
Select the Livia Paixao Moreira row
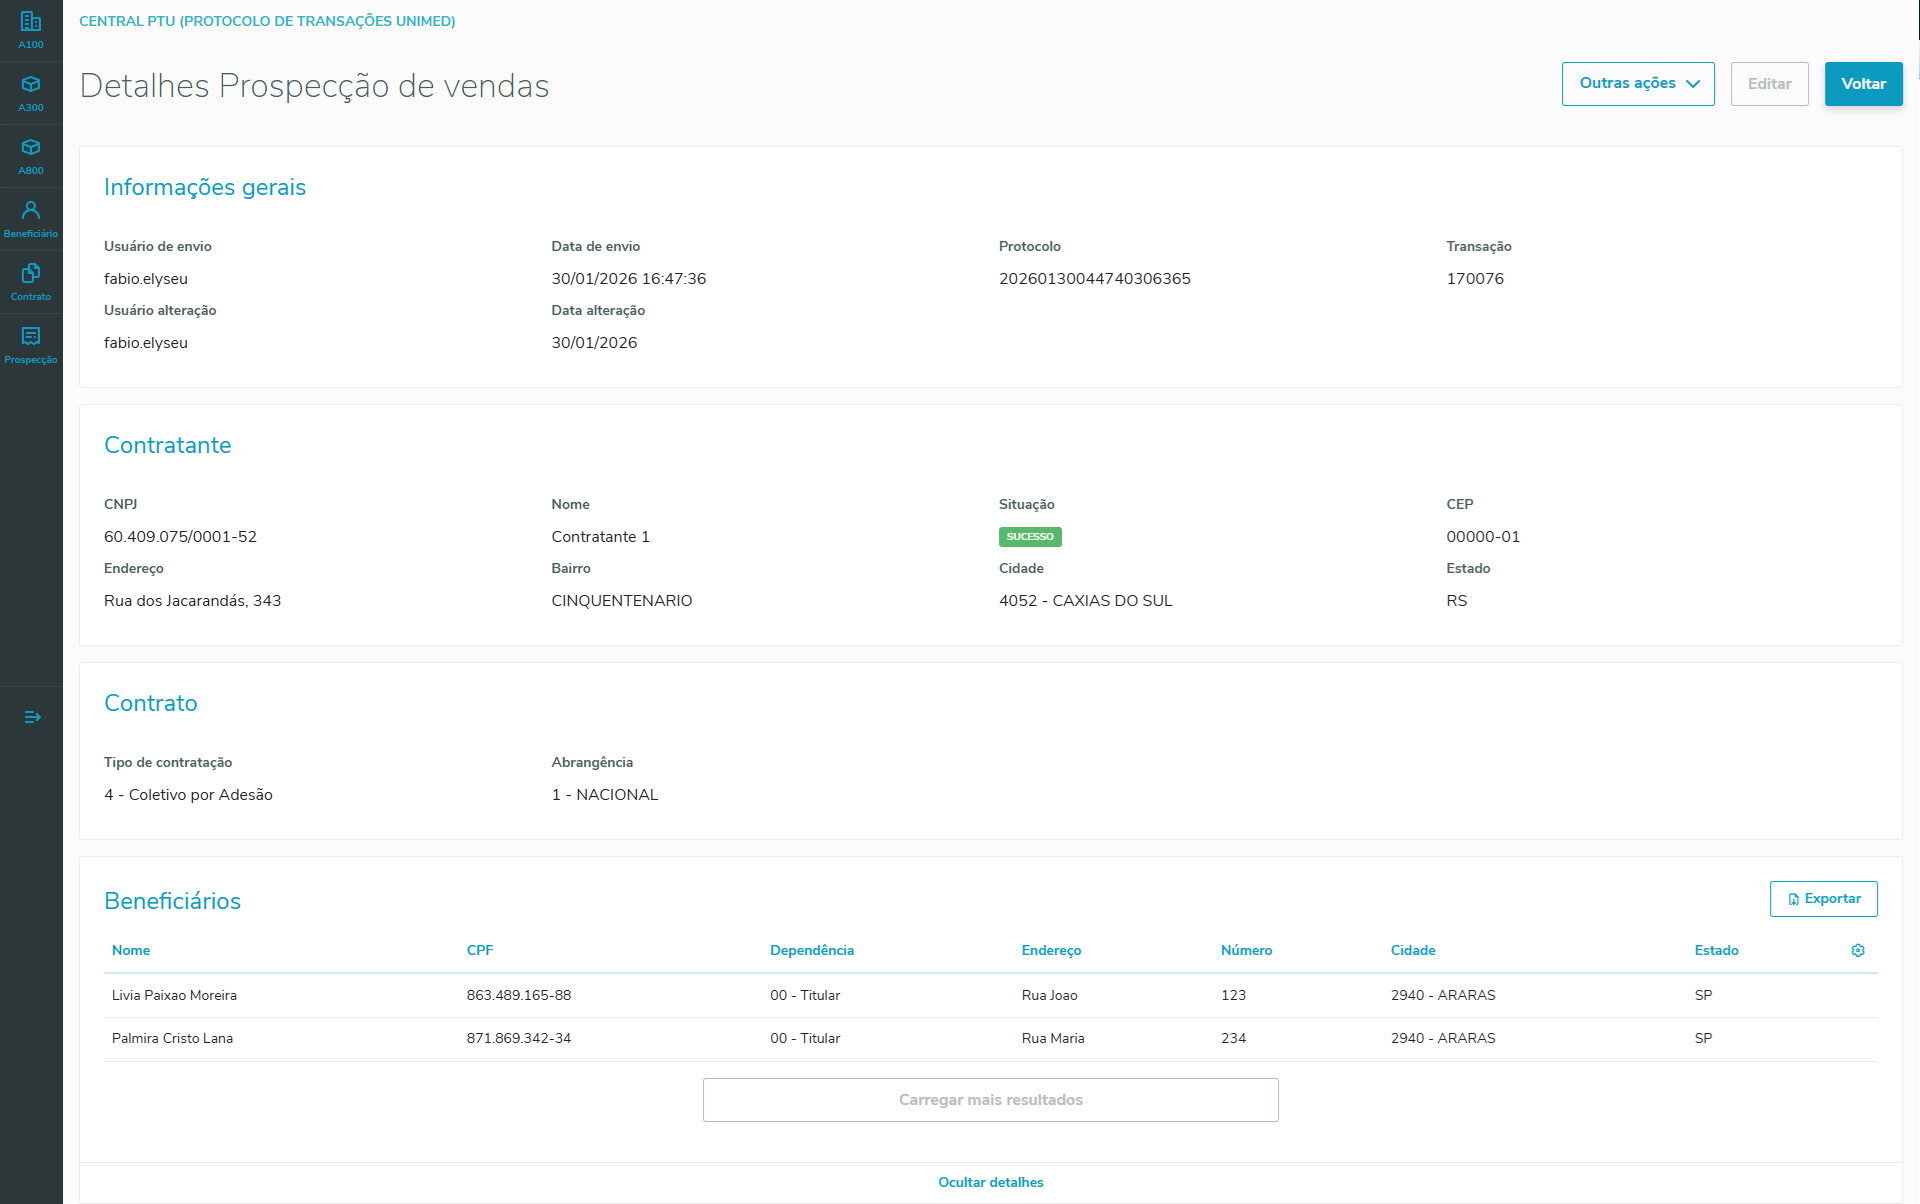(x=174, y=995)
